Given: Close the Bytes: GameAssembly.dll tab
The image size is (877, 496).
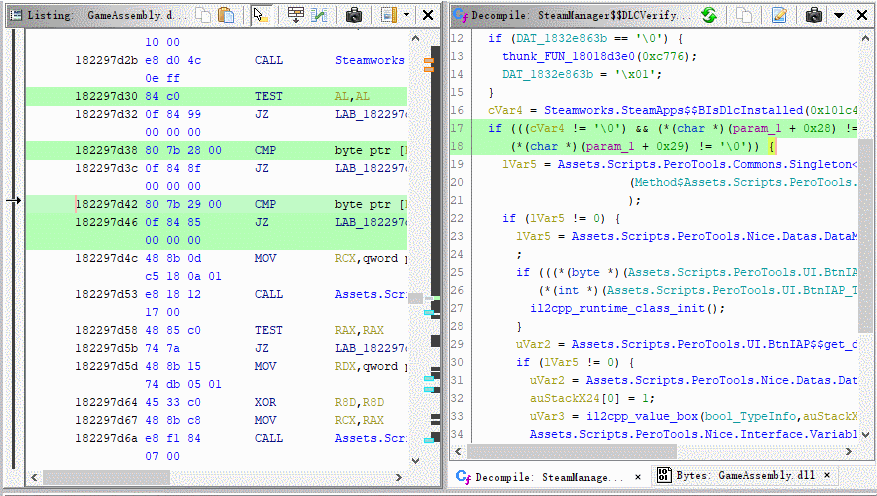Looking at the screenshot, I should click(x=828, y=476).
